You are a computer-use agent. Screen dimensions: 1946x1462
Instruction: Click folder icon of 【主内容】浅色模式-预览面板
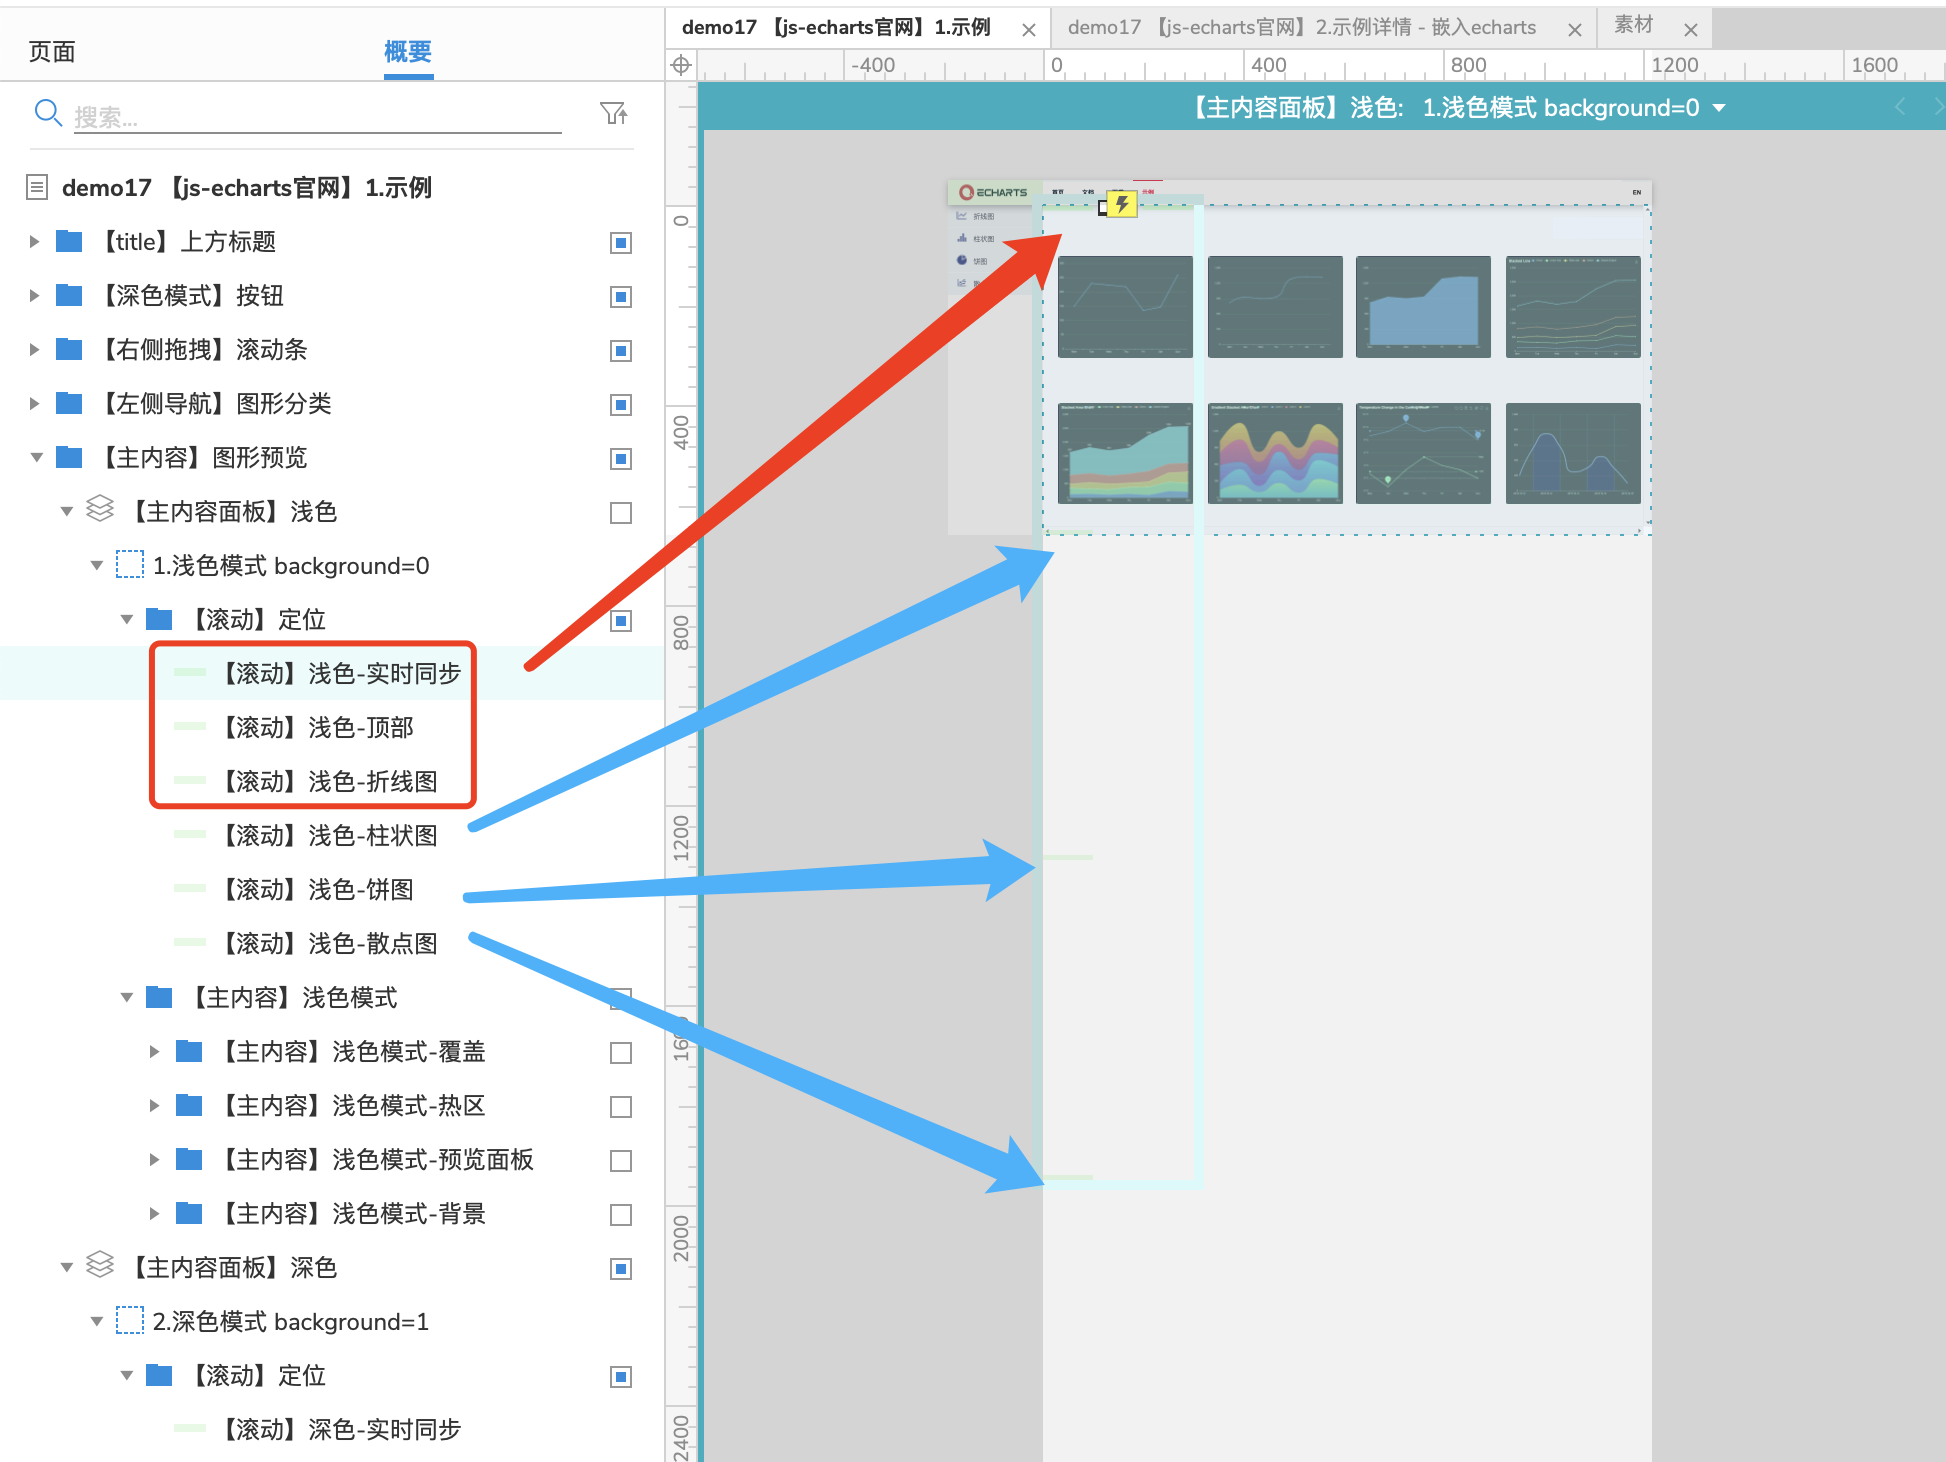(189, 1159)
